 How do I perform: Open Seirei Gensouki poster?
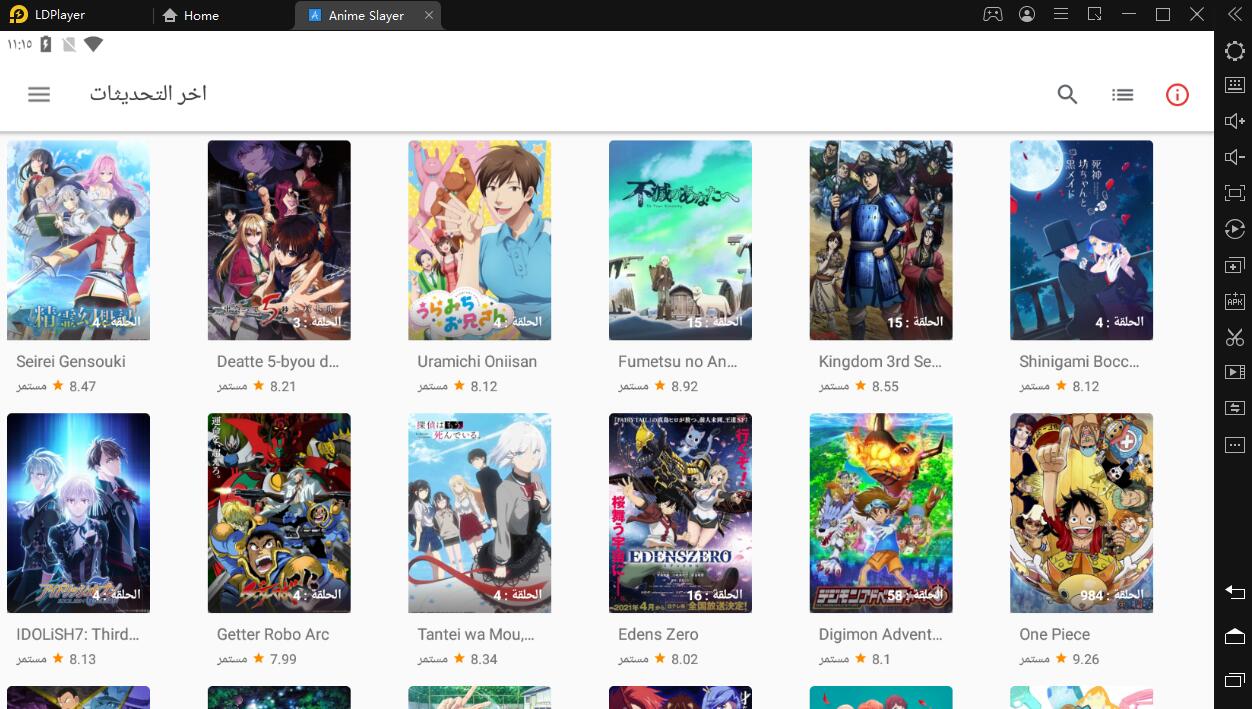point(78,240)
